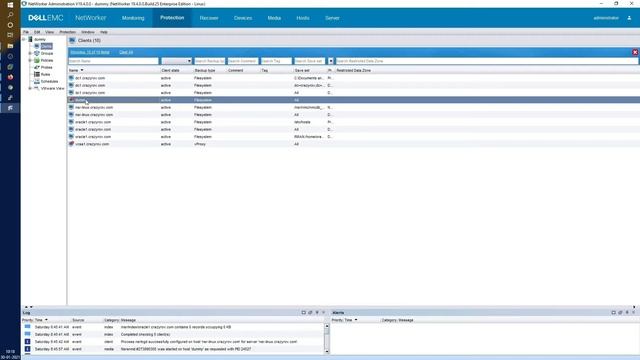Open the Protection menu in menu bar
This screenshot has width=640, height=360.
(x=67, y=32)
